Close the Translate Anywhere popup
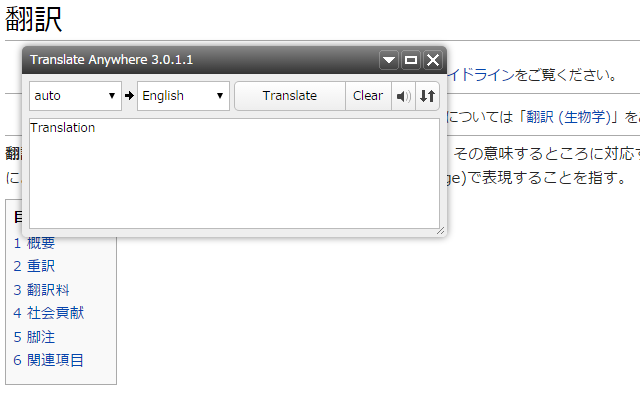 [433, 60]
